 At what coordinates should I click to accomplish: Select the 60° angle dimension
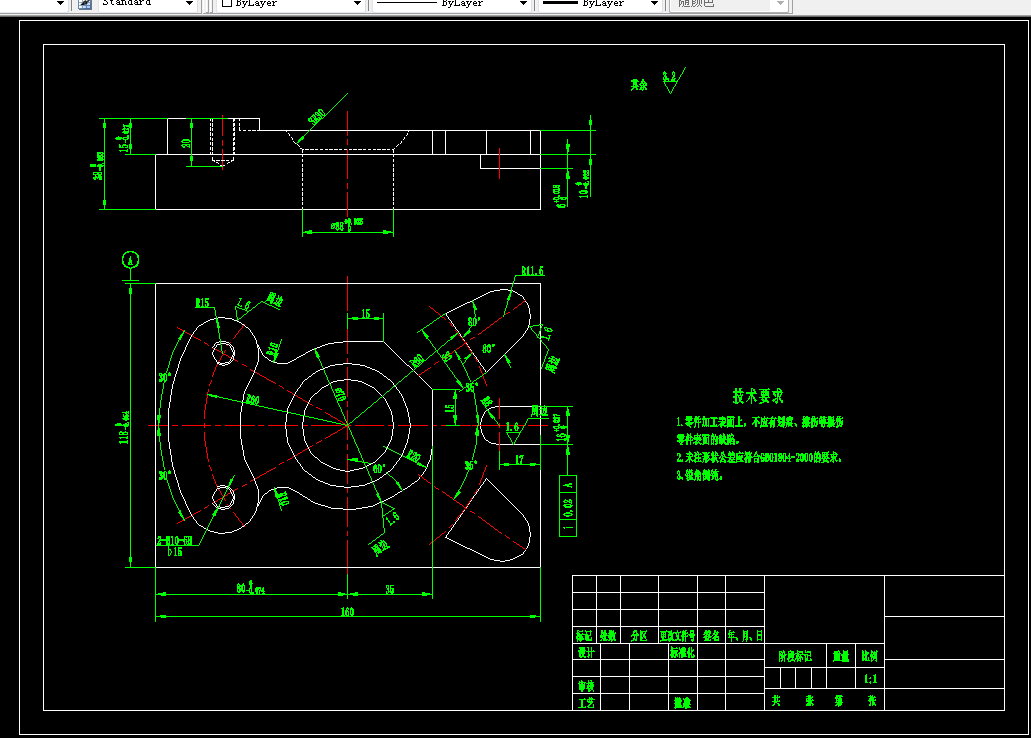click(379, 469)
